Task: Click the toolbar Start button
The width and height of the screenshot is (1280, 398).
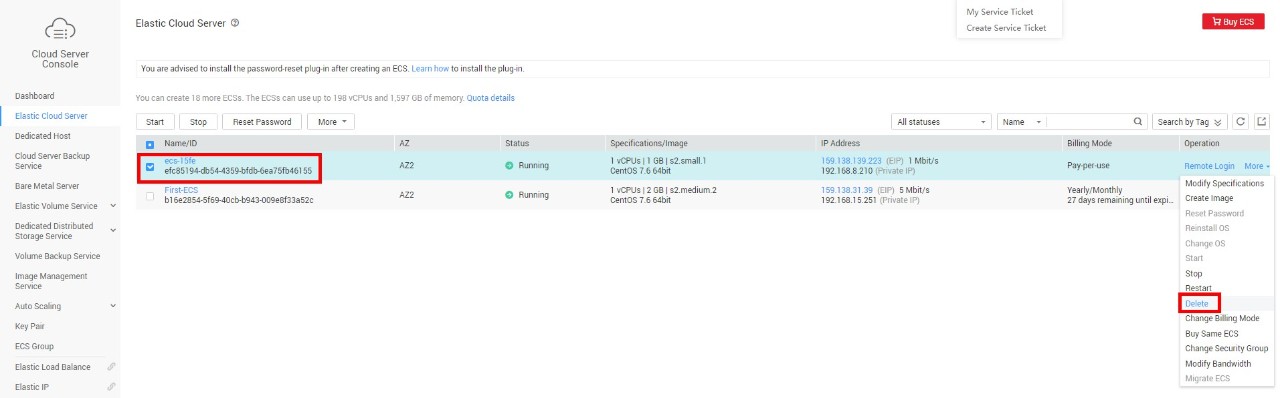Action: pyautogui.click(x=155, y=121)
